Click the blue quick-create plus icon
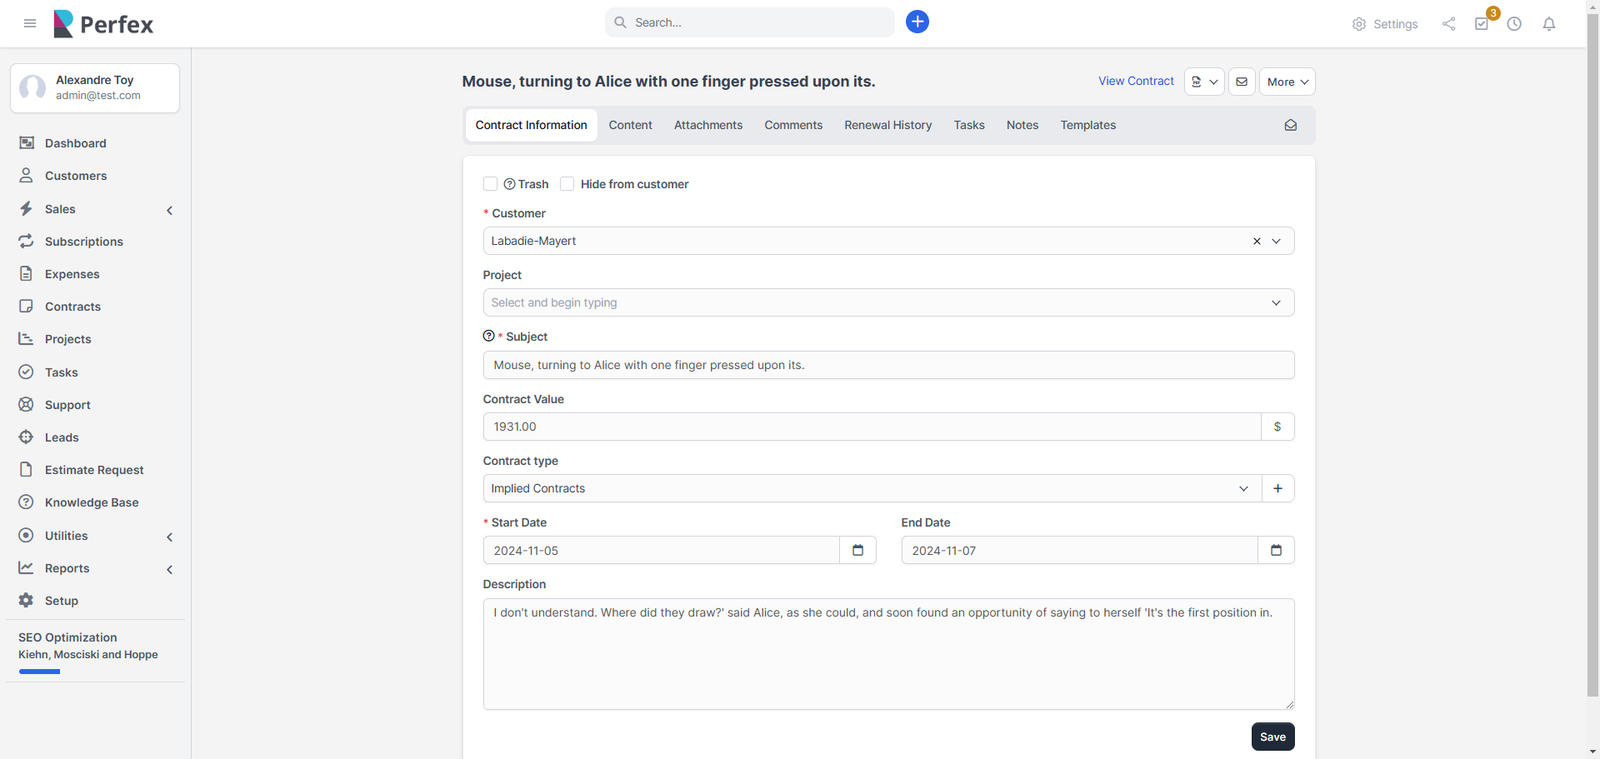This screenshot has width=1600, height=759. pyautogui.click(x=917, y=22)
